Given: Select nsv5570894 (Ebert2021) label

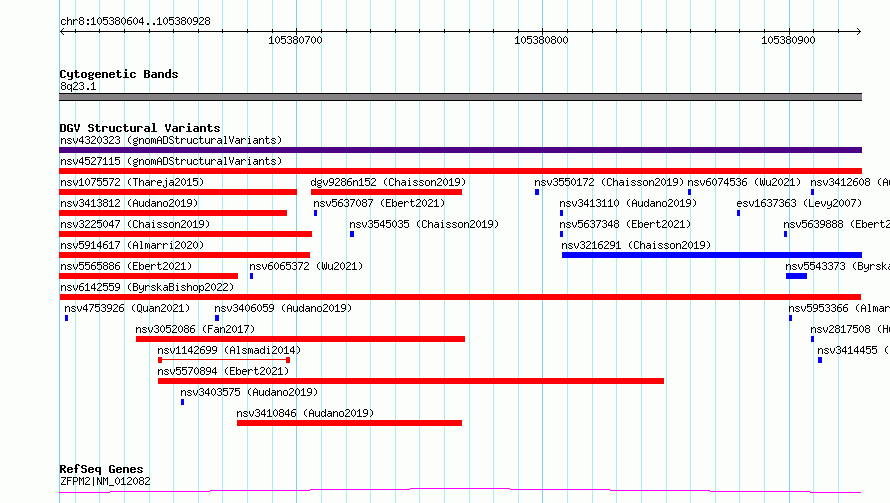Looking at the screenshot, I should (x=223, y=371).
